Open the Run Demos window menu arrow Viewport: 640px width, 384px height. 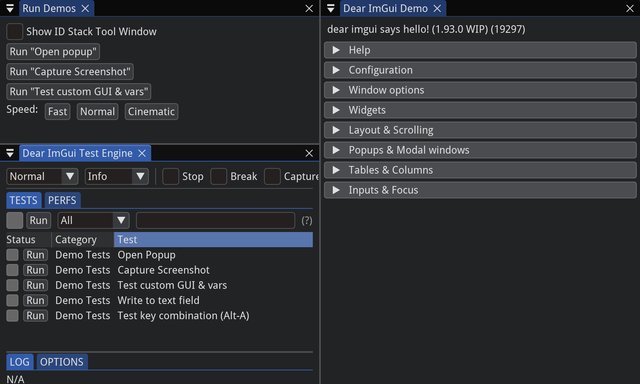click(10, 8)
